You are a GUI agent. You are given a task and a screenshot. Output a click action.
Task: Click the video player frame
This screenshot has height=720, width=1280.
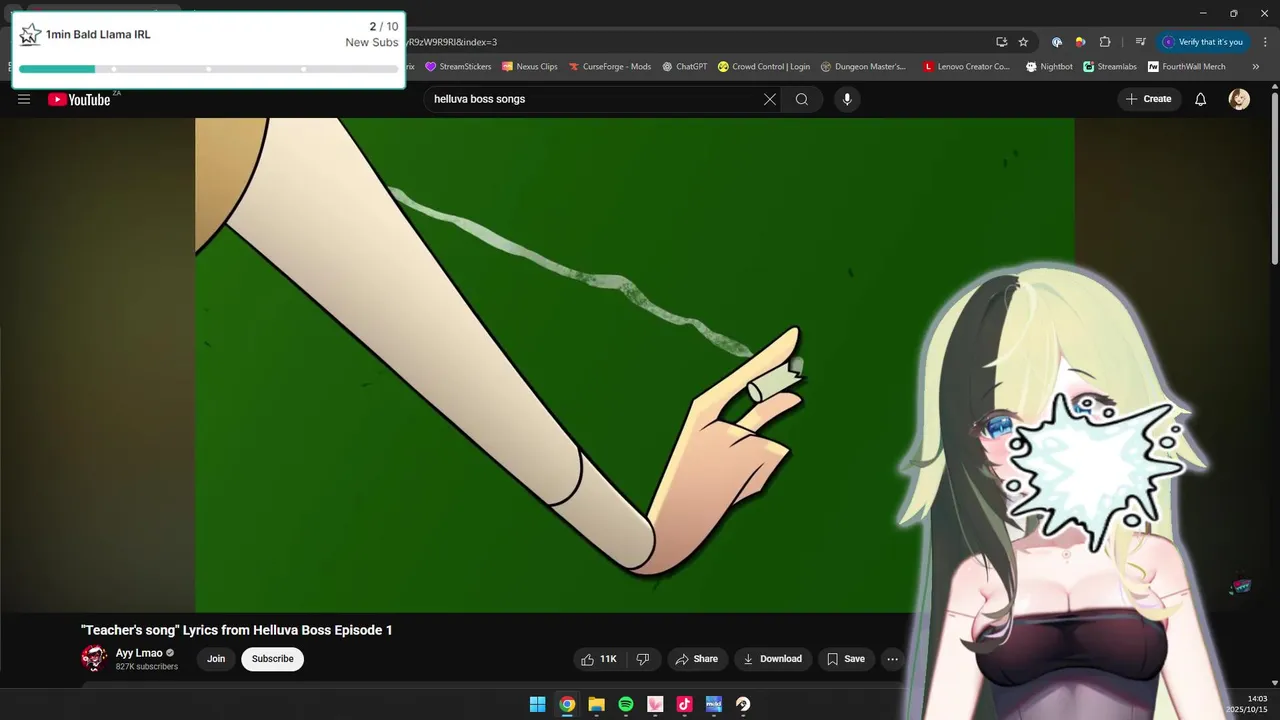[634, 364]
